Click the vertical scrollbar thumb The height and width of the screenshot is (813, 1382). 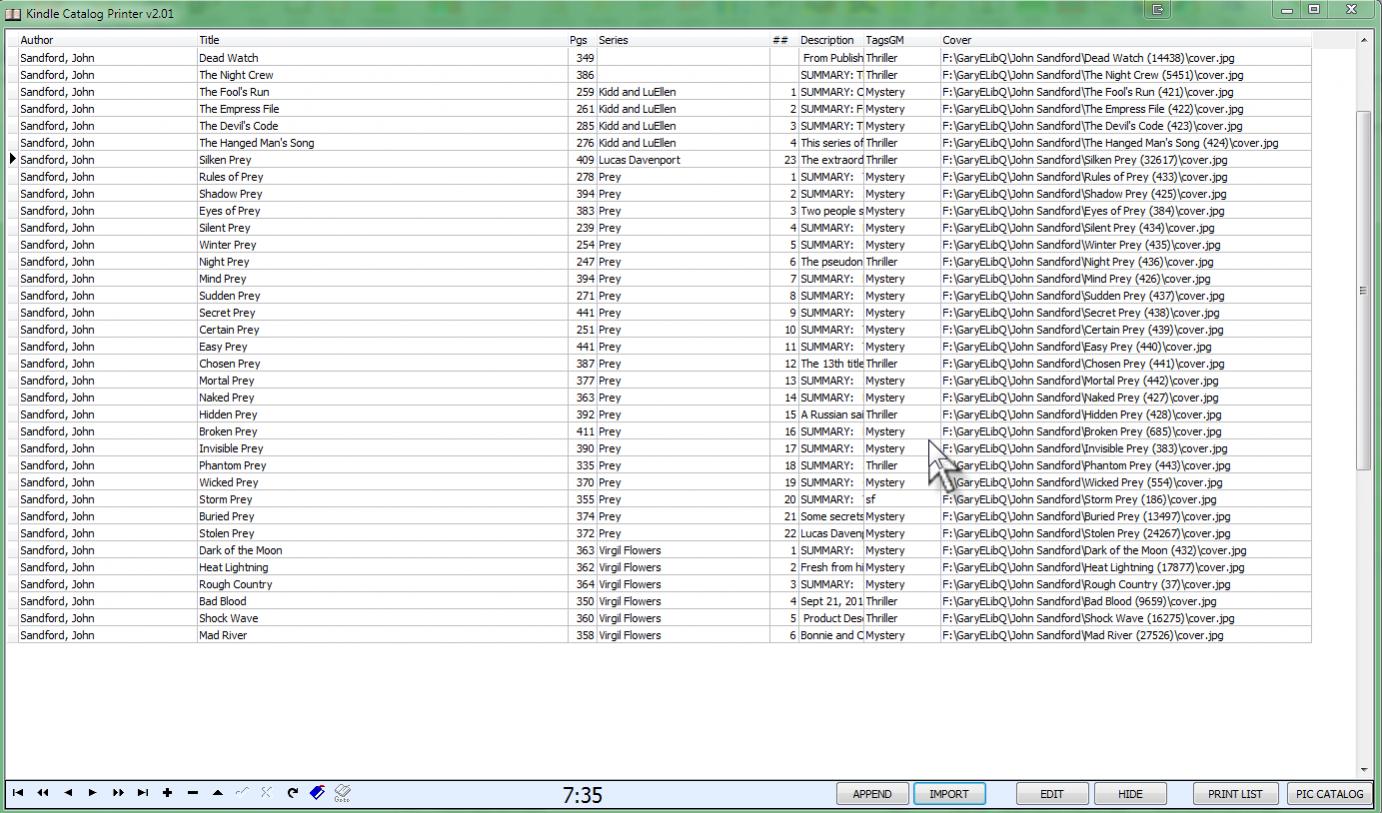click(1364, 290)
